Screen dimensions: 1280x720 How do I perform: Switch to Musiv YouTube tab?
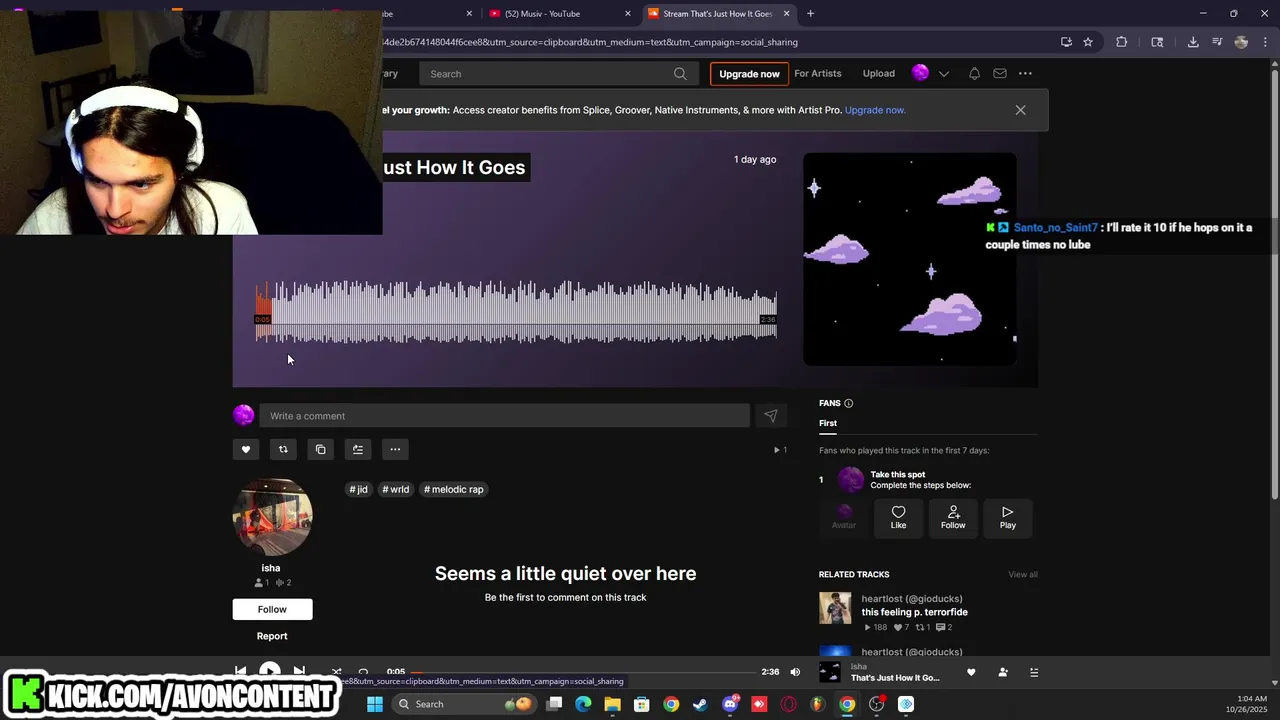(560, 13)
